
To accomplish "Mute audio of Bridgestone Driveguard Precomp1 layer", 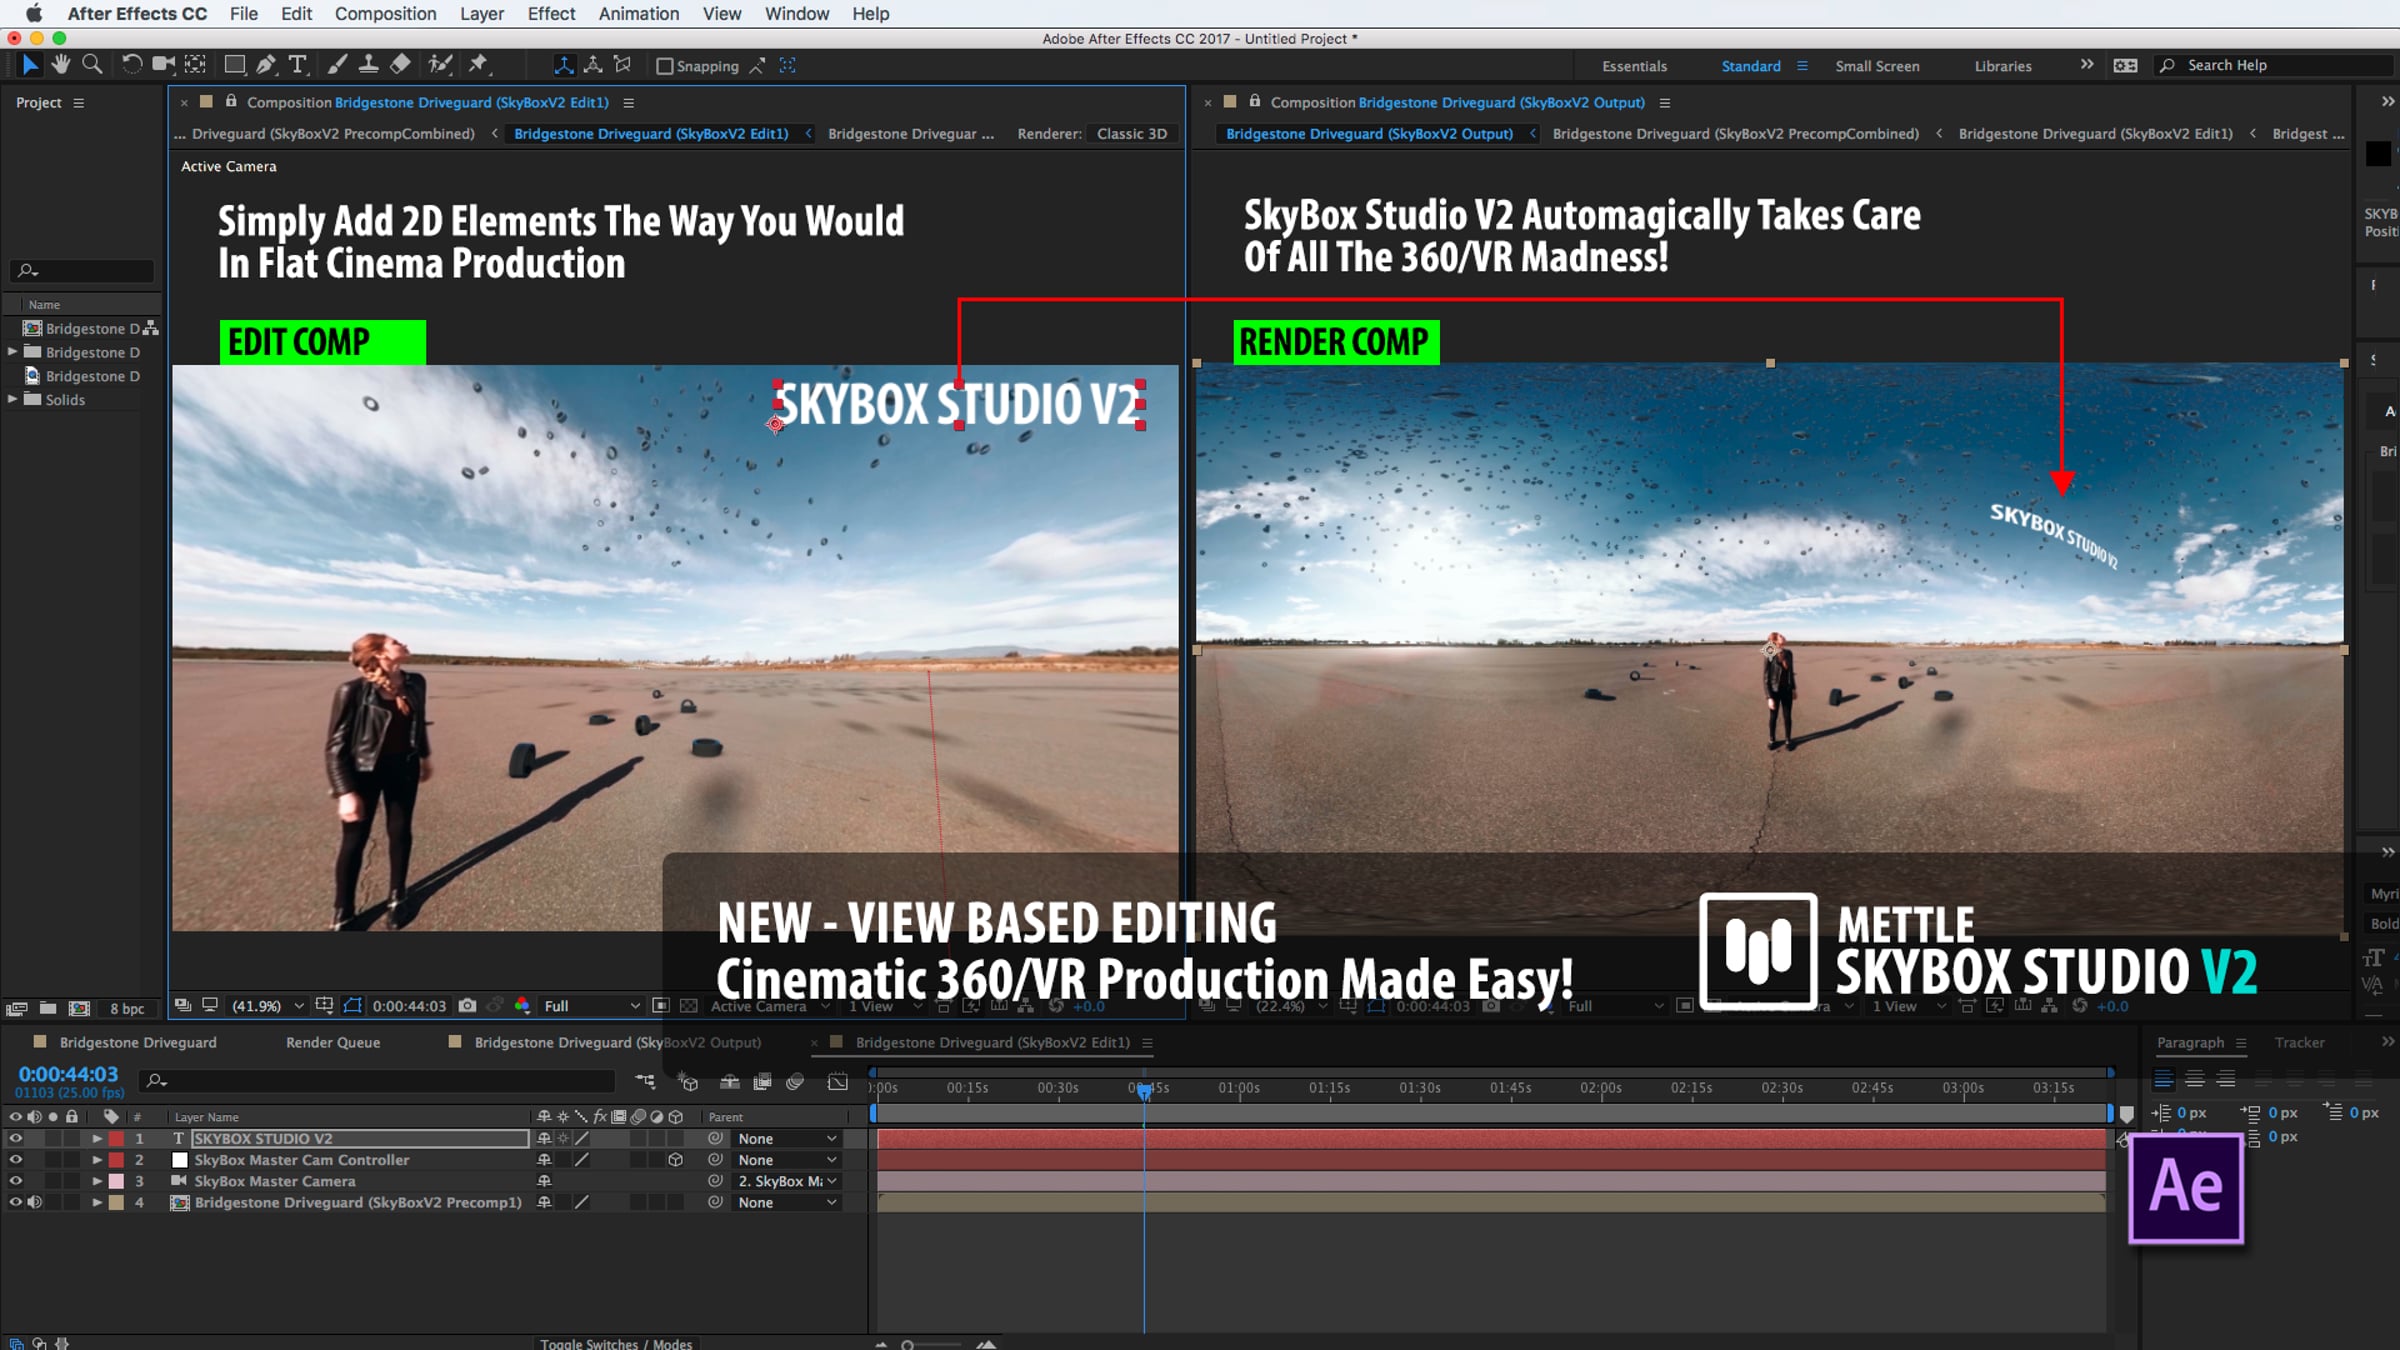I will (x=34, y=1202).
